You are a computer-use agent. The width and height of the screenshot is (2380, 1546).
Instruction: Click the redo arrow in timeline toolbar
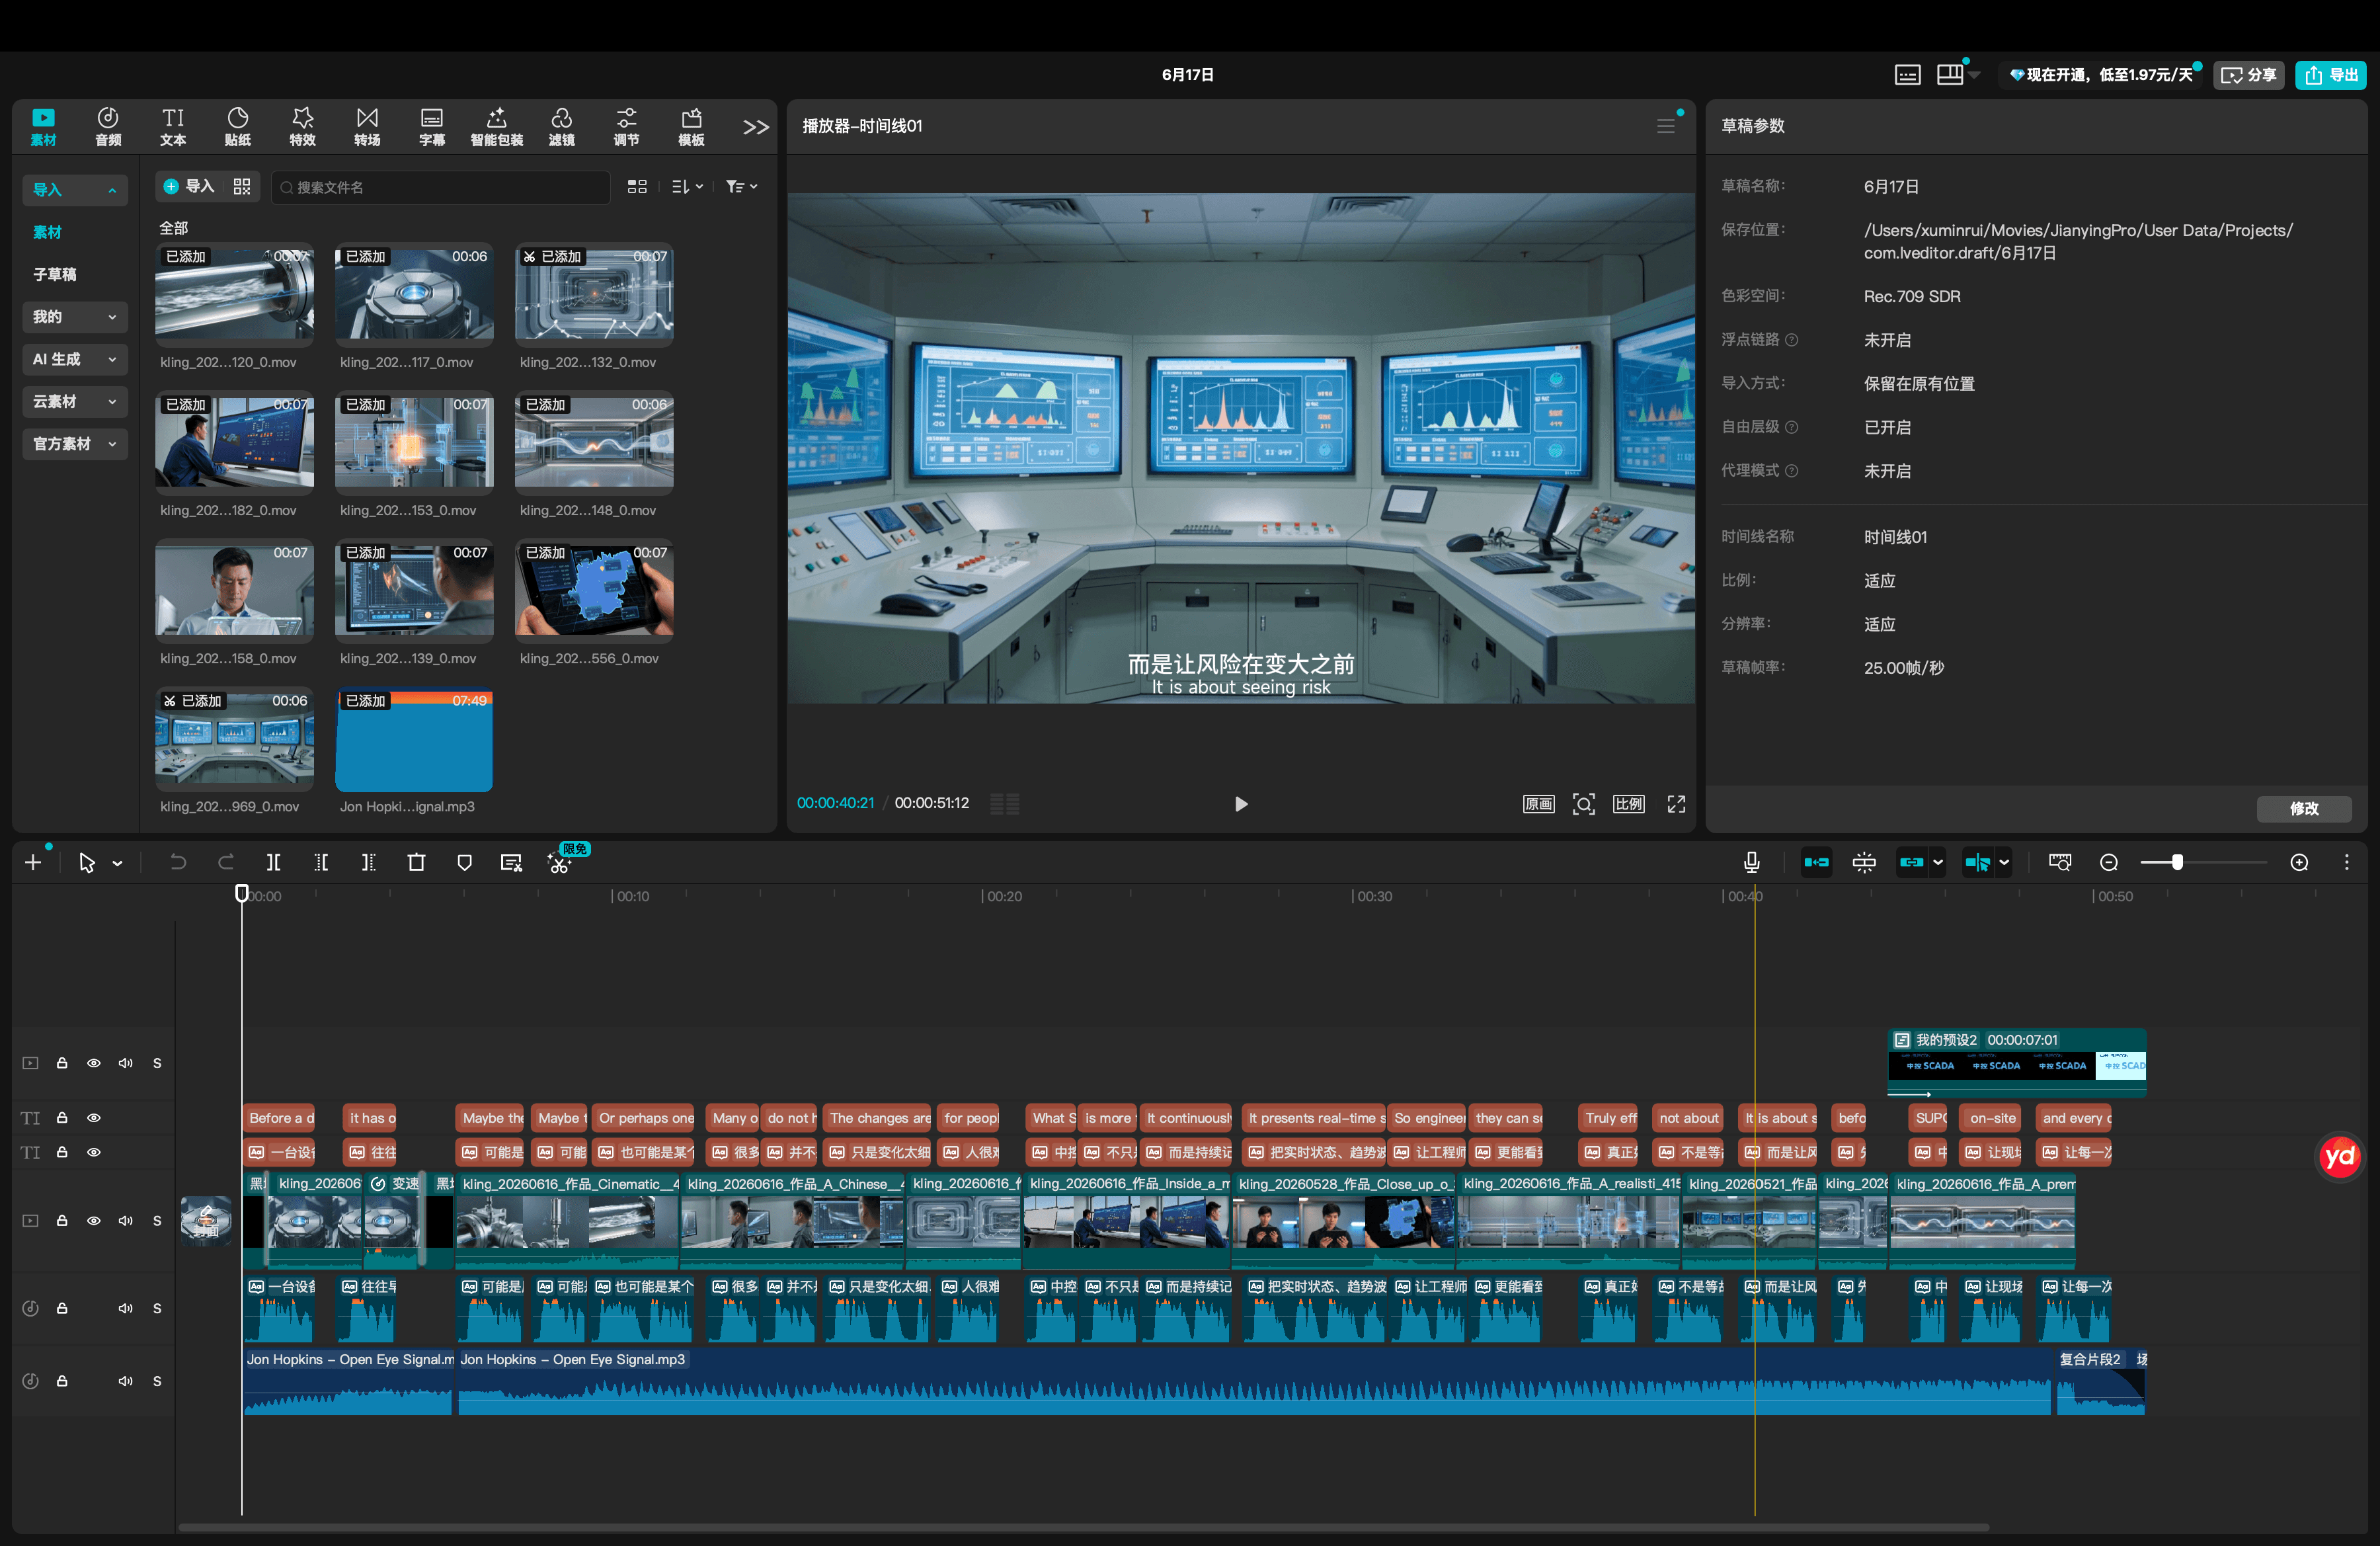click(x=226, y=862)
